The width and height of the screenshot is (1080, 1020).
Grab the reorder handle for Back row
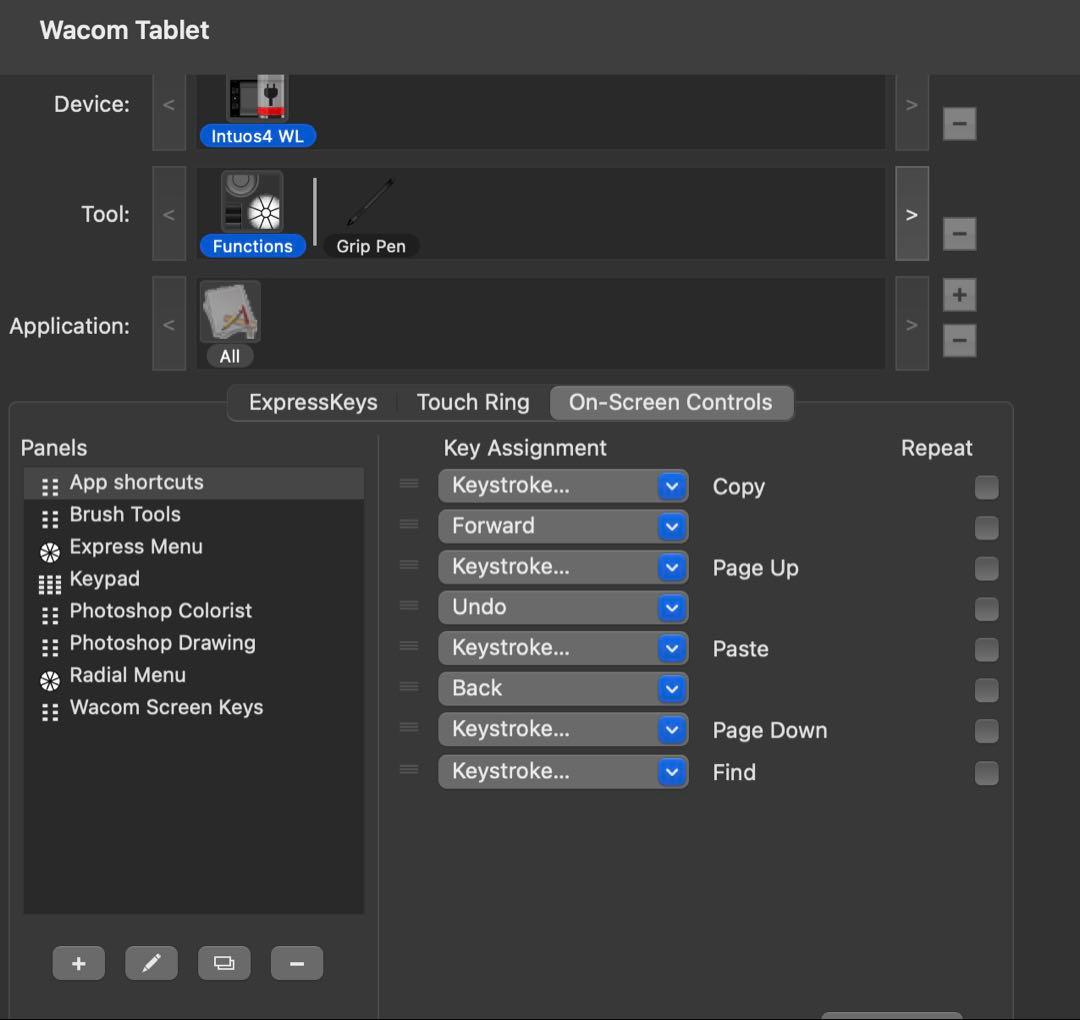click(x=409, y=687)
